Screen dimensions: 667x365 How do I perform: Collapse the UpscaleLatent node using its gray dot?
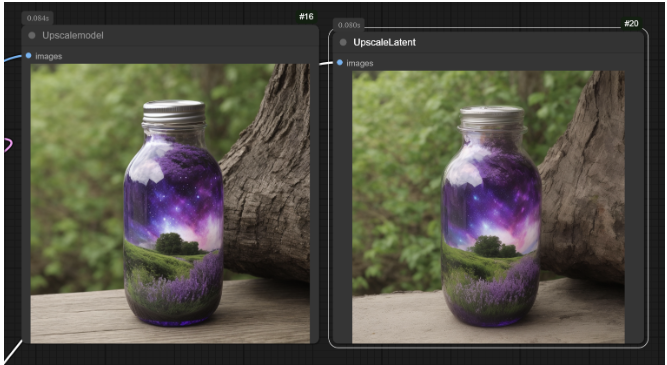pyautogui.click(x=343, y=42)
